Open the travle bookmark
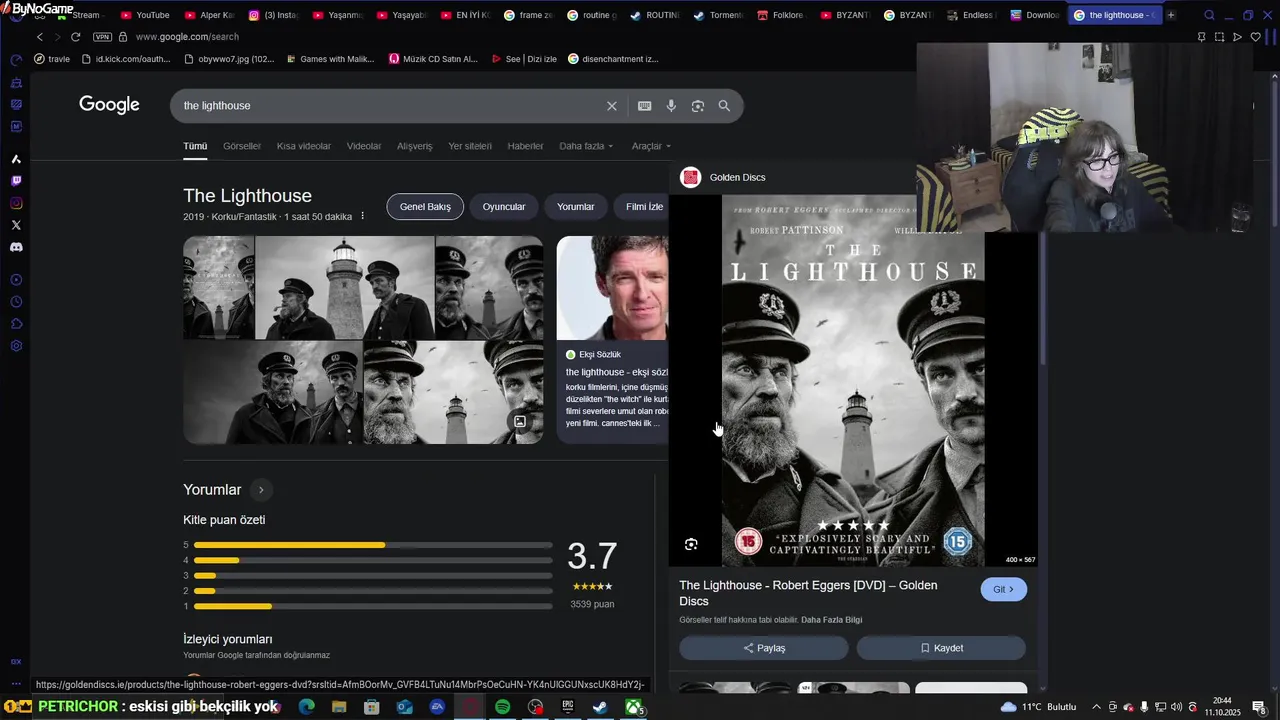The width and height of the screenshot is (1280, 720). (52, 59)
